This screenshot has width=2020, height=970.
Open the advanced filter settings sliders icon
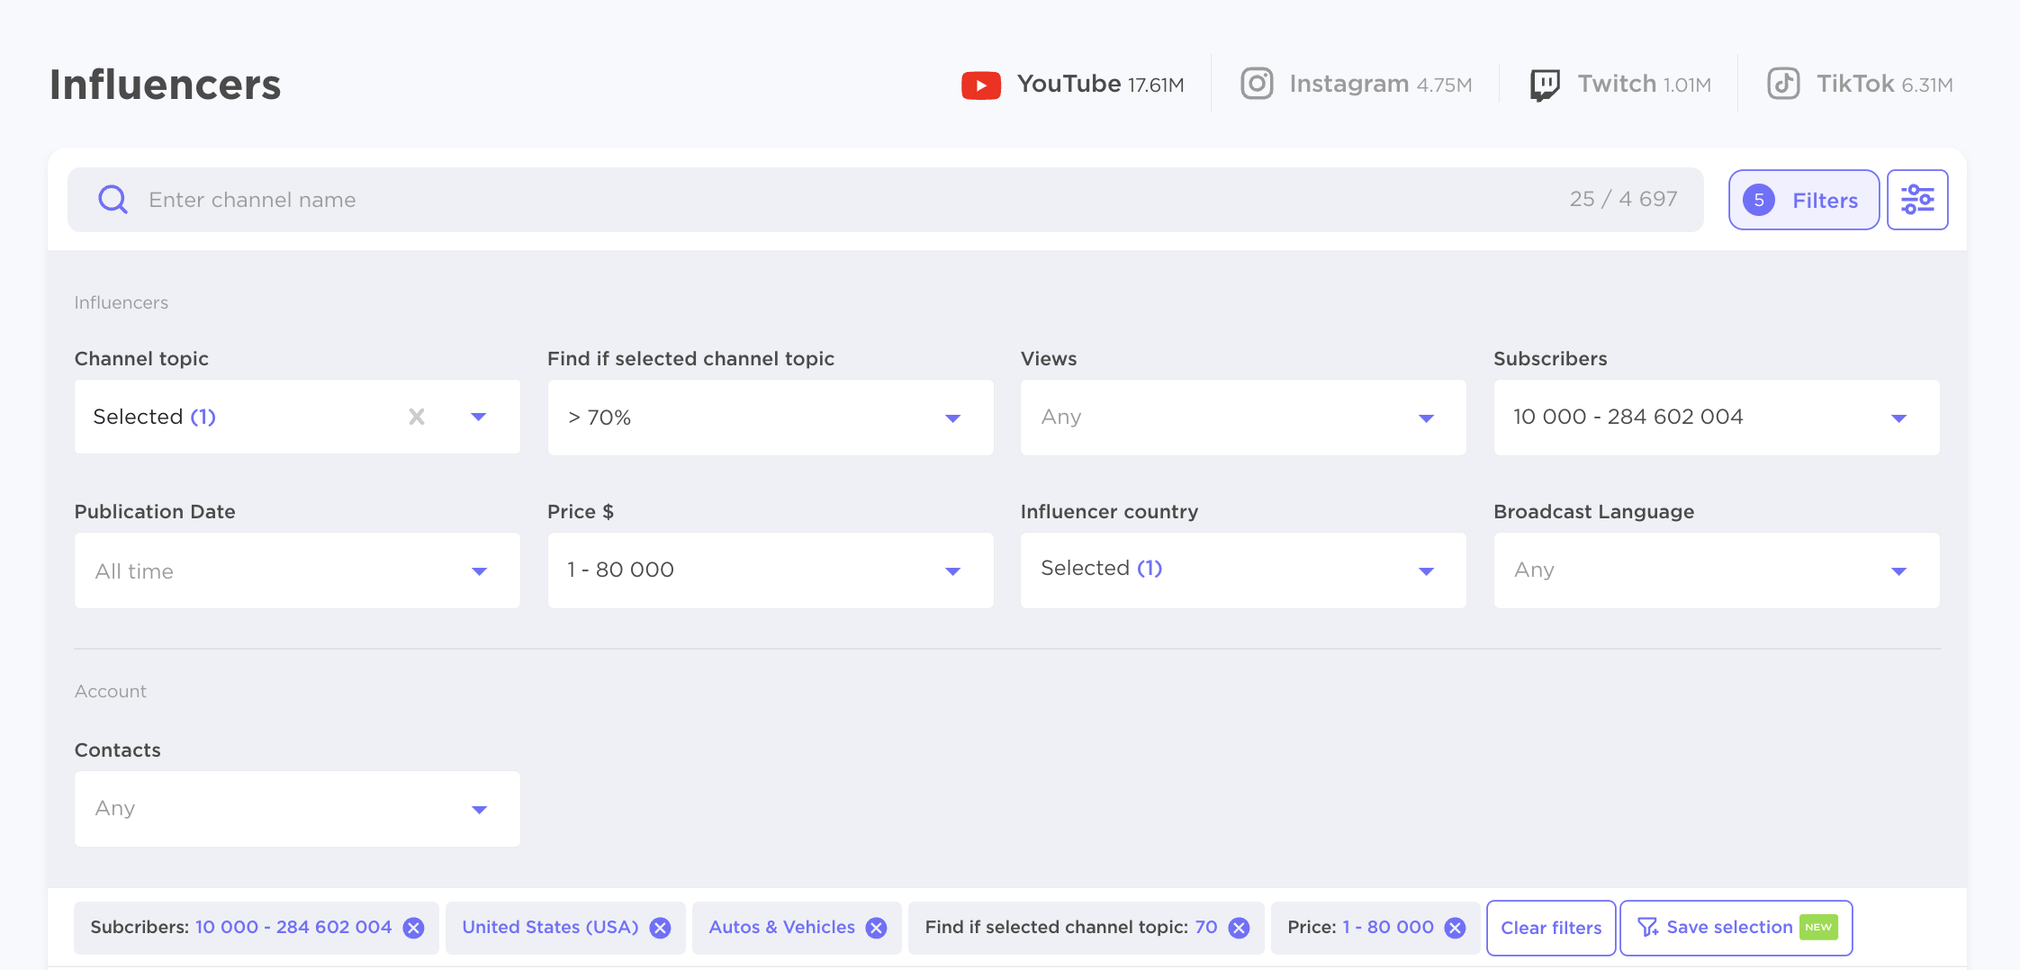tap(1917, 200)
